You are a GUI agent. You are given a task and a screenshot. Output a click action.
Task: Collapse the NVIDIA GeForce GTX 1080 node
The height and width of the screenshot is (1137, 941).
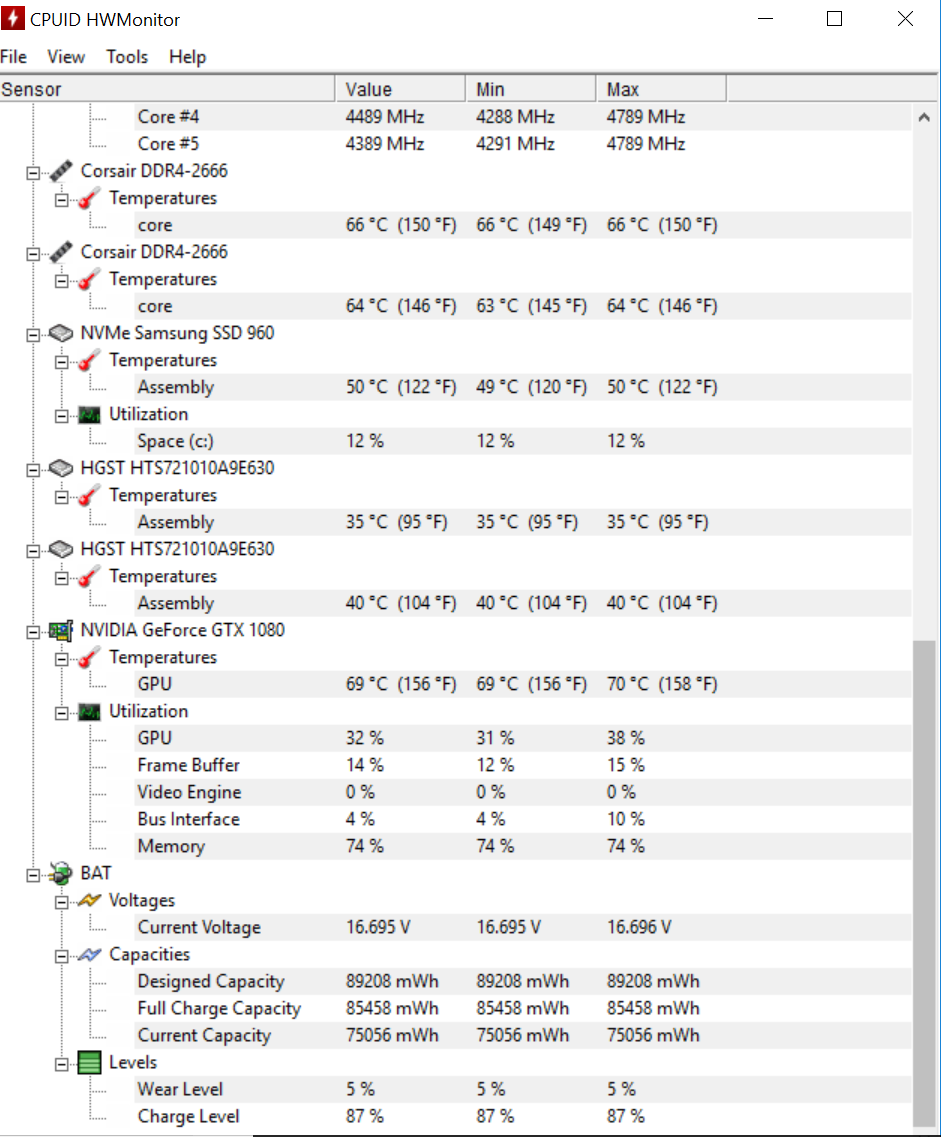coord(33,631)
